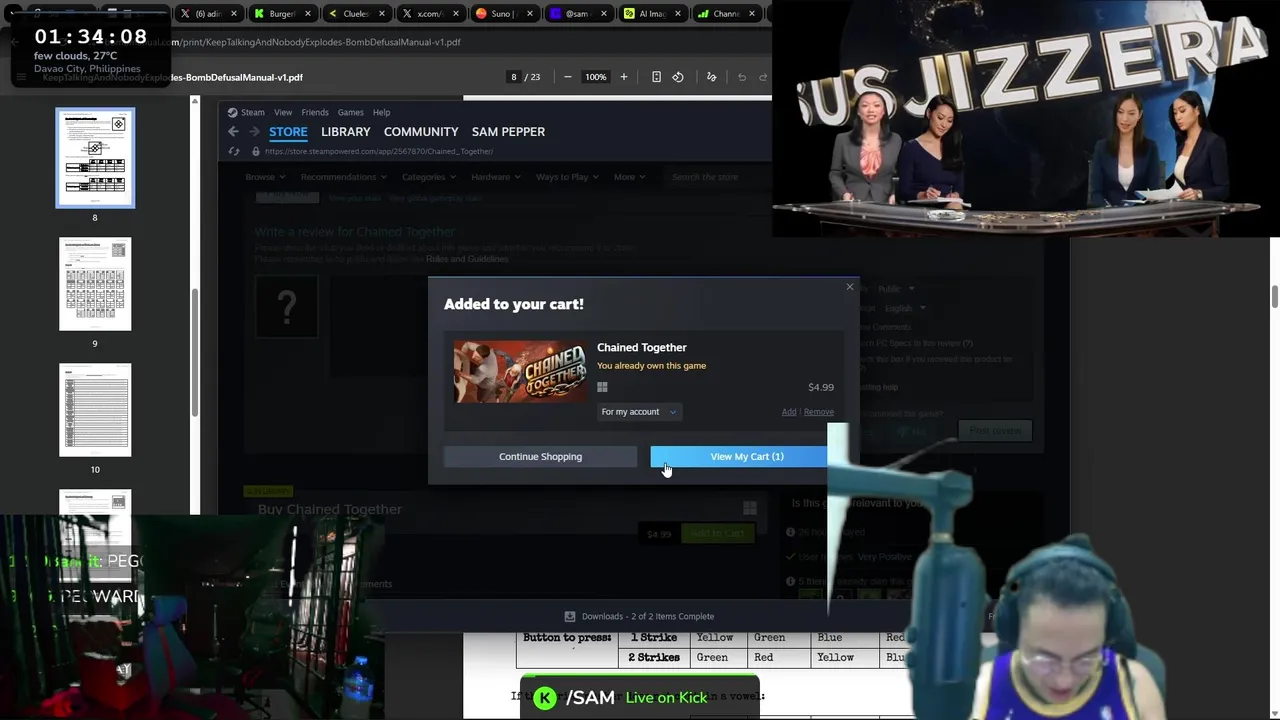Click the PDF redo icon

[763, 77]
